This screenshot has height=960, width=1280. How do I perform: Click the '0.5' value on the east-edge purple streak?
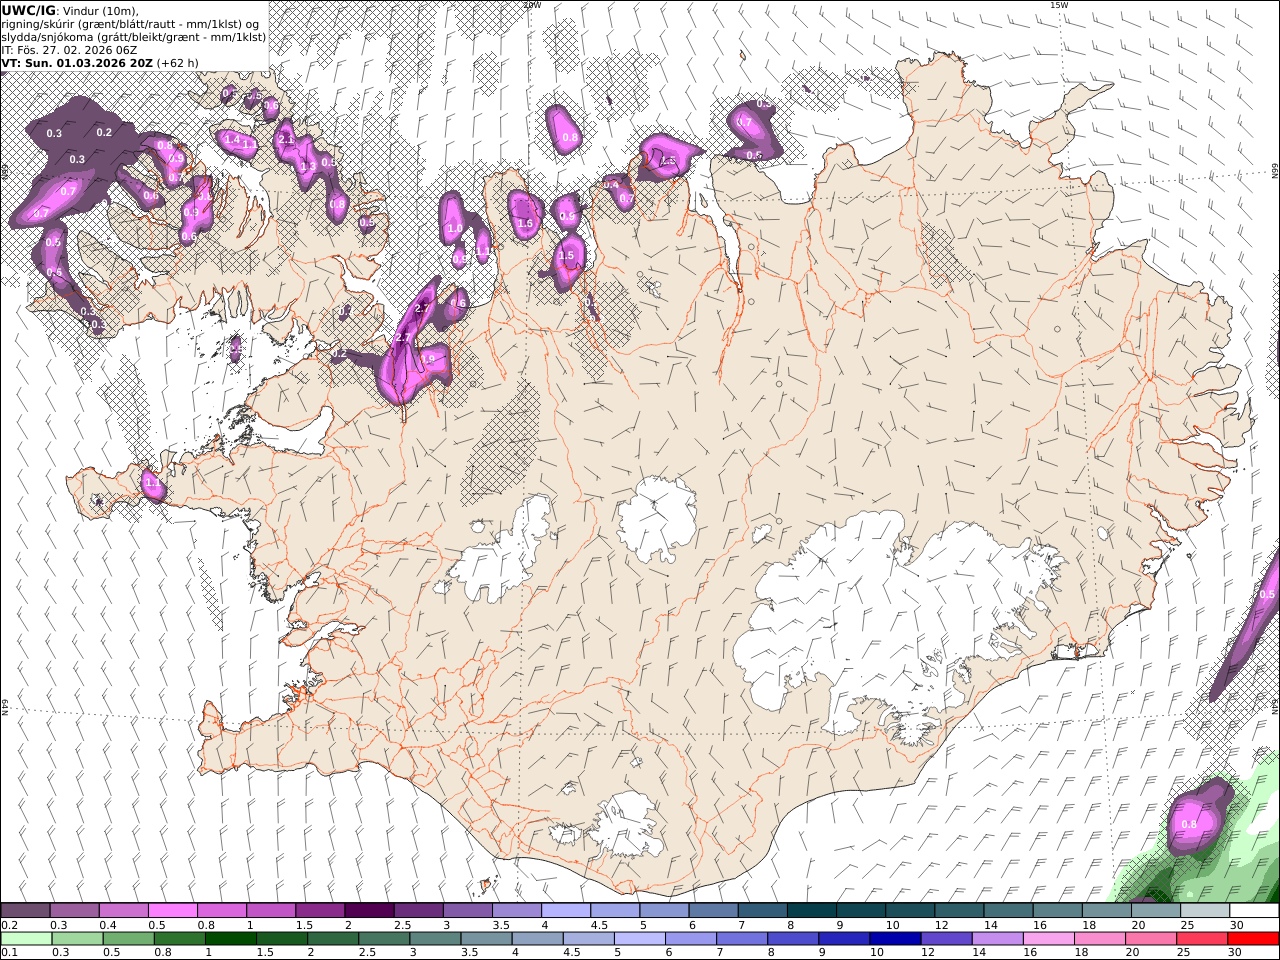1267,594
